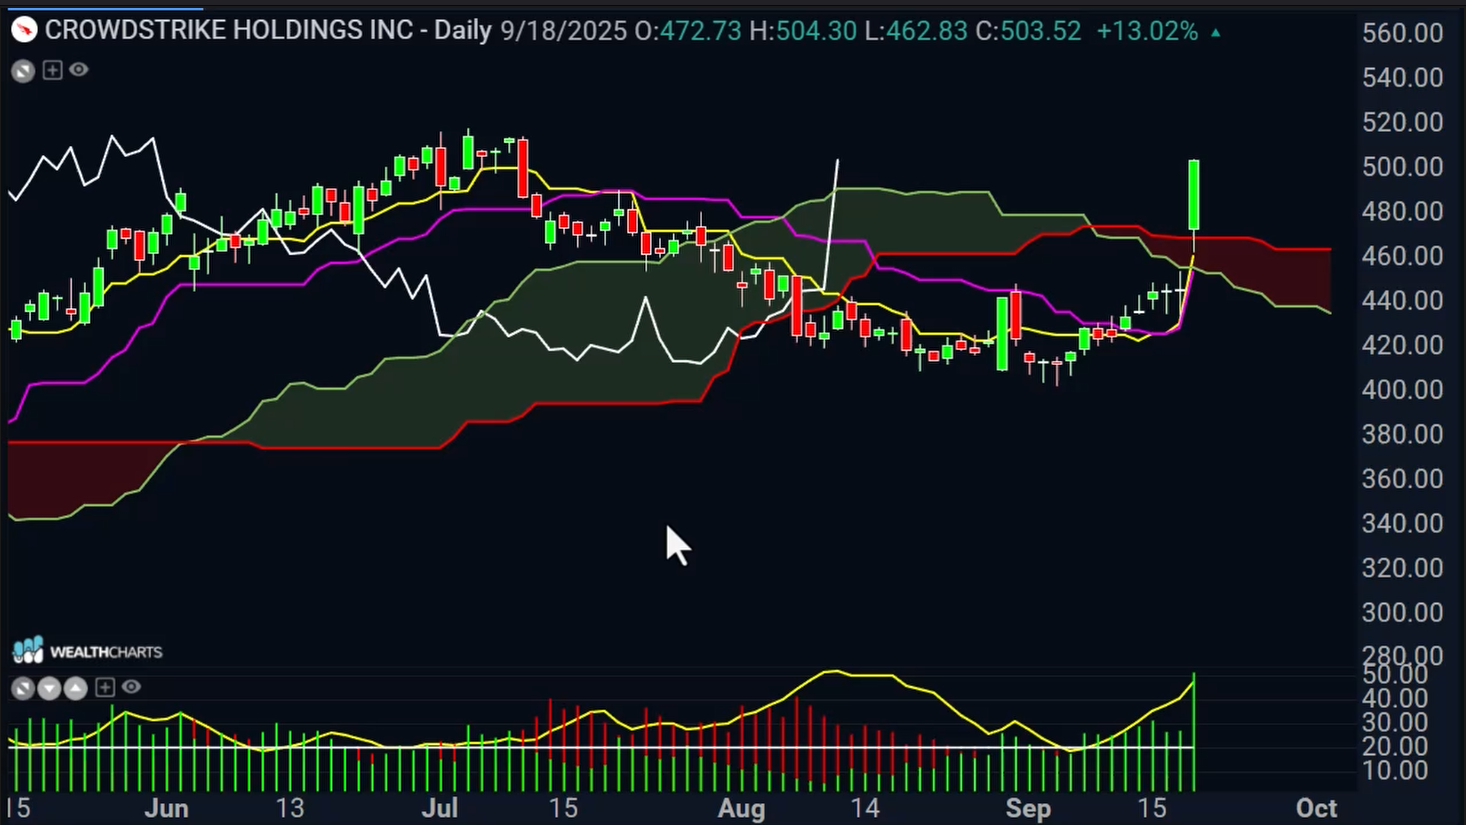Open the Daily timeframe selector in header
The height and width of the screenshot is (825, 1466).
coord(462,30)
